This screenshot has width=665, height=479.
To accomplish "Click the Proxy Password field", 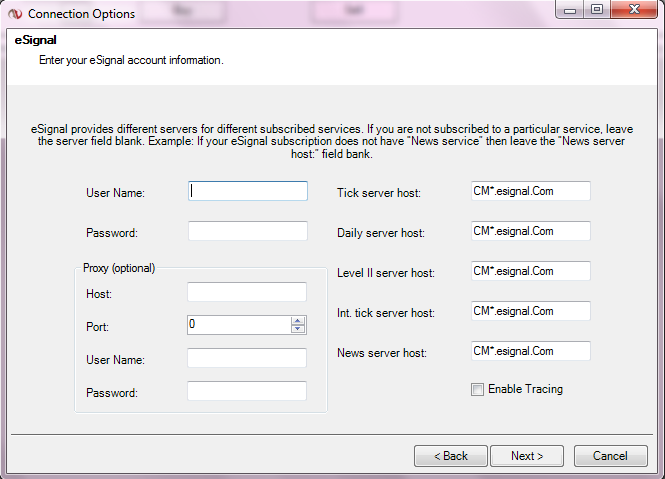I will pyautogui.click(x=247, y=391).
